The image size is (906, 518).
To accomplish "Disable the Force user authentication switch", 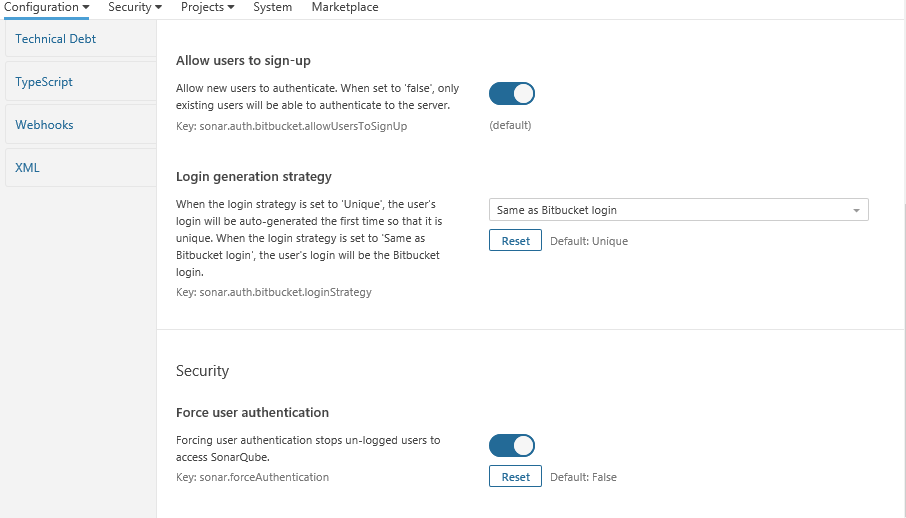I will [512, 445].
